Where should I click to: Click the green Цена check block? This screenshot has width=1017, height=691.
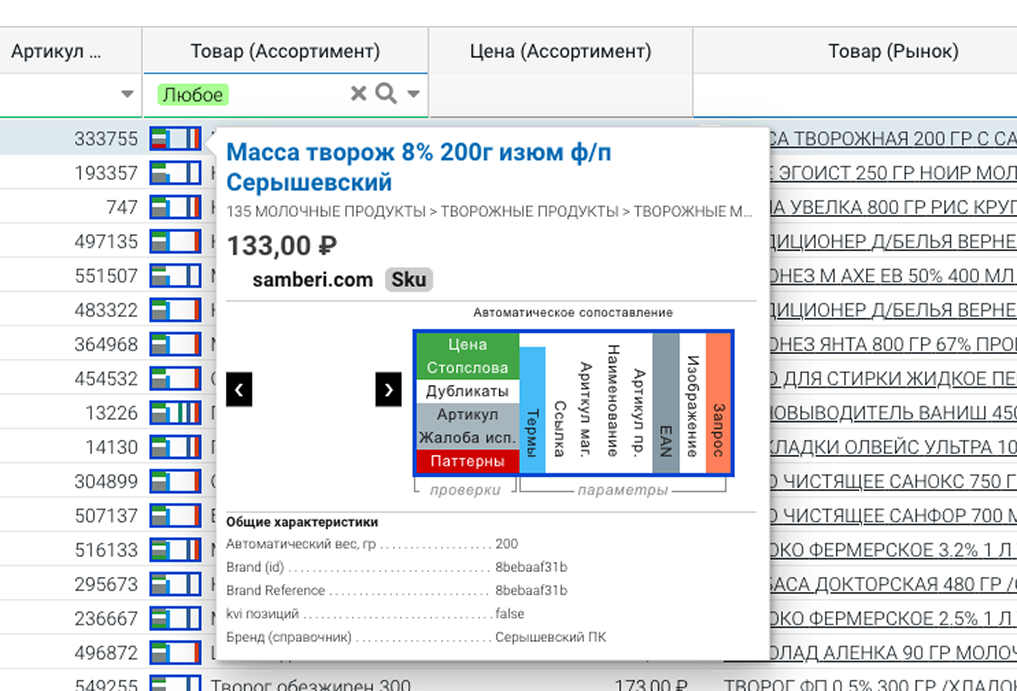tap(467, 345)
